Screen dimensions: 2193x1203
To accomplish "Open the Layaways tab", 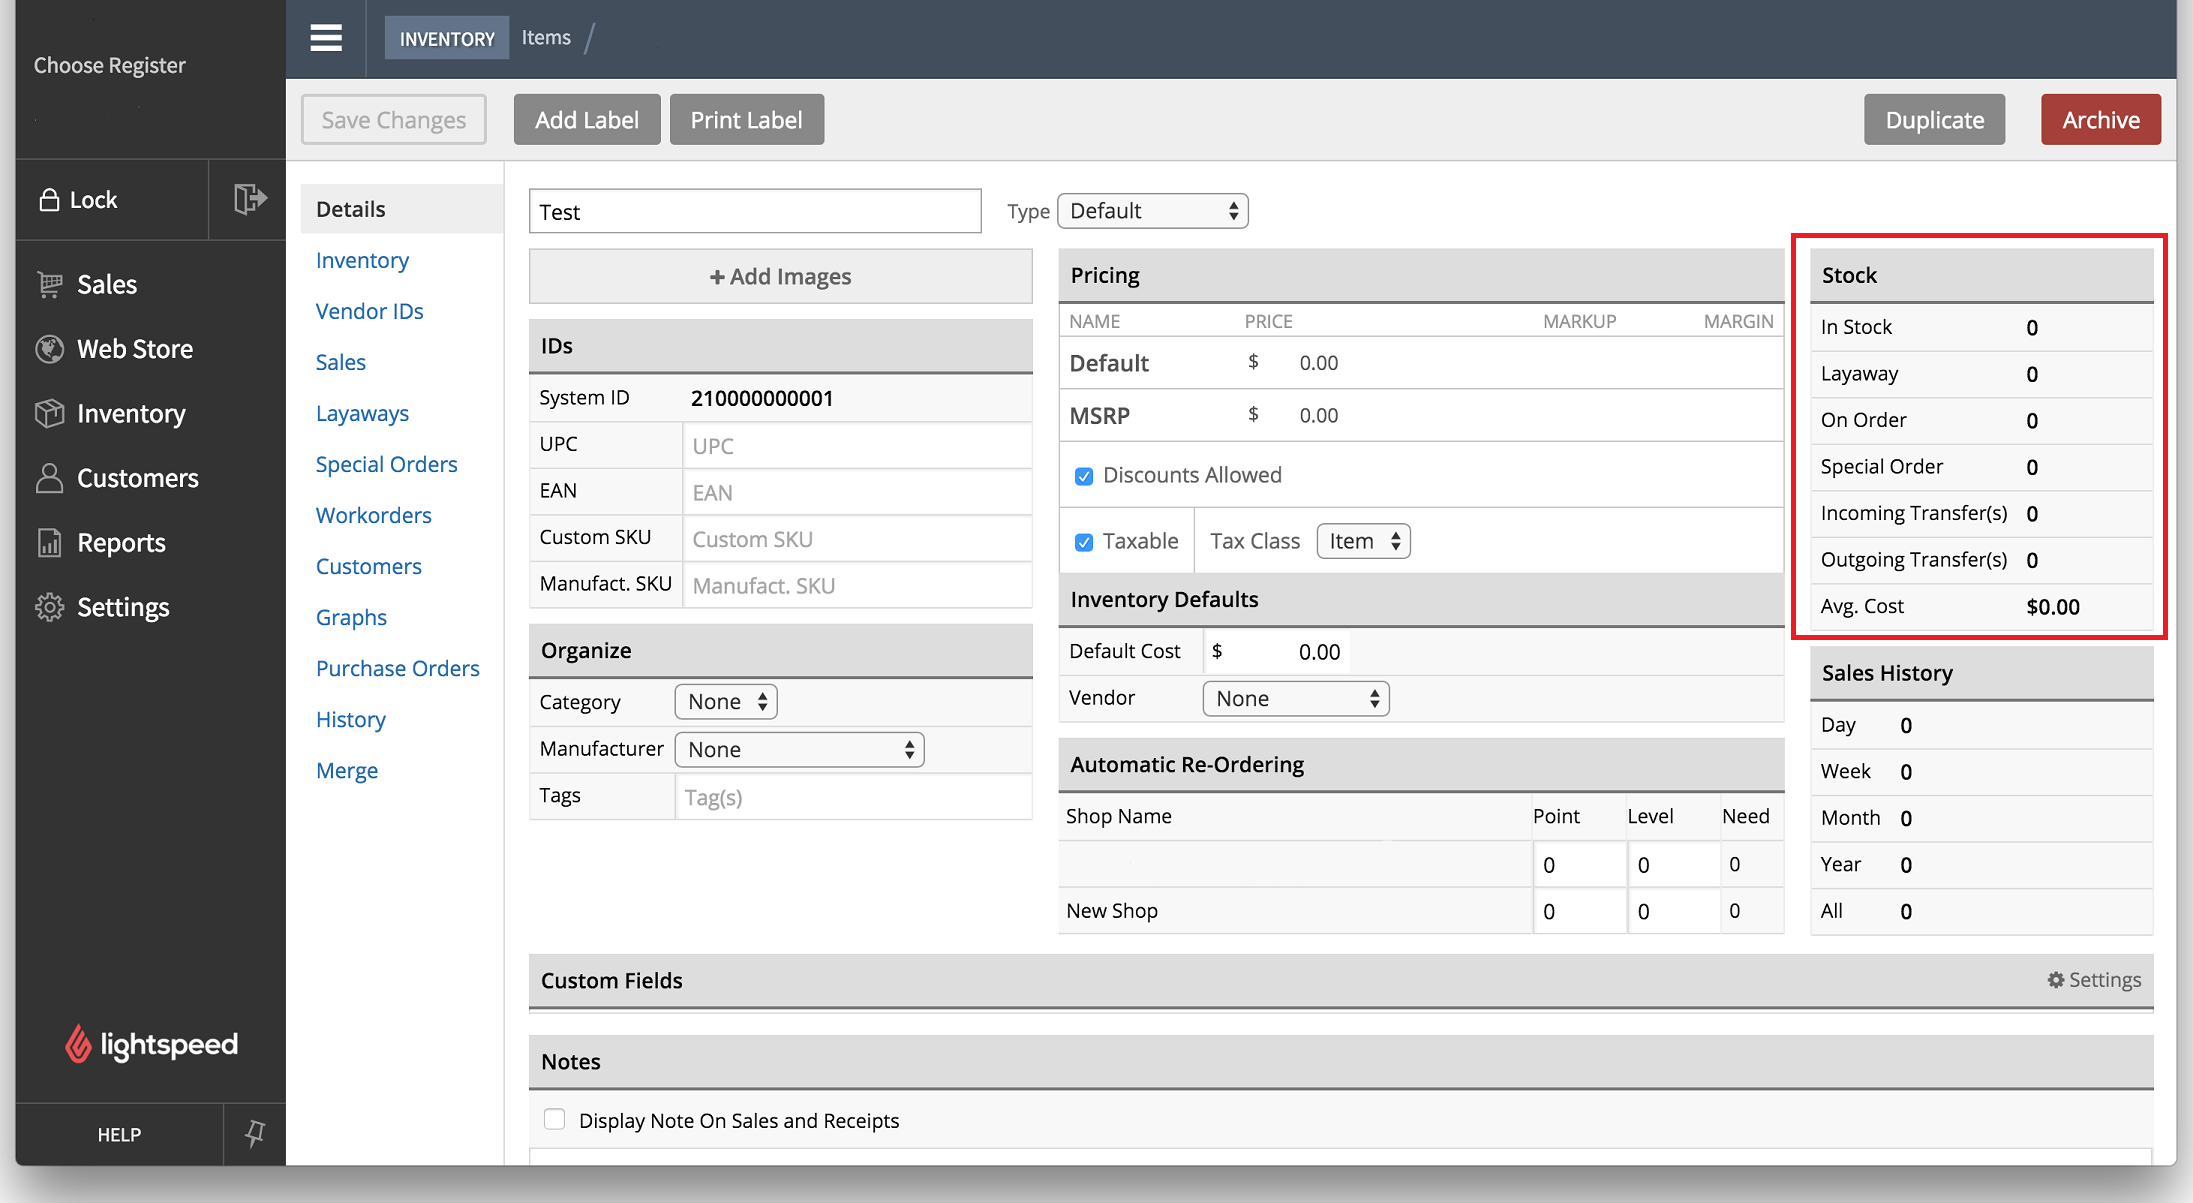I will pos(362,413).
